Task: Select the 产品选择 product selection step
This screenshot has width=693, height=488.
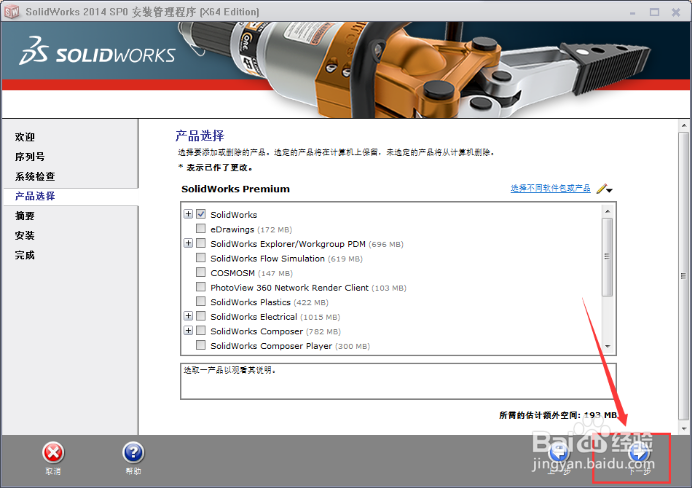Action: coord(35,196)
